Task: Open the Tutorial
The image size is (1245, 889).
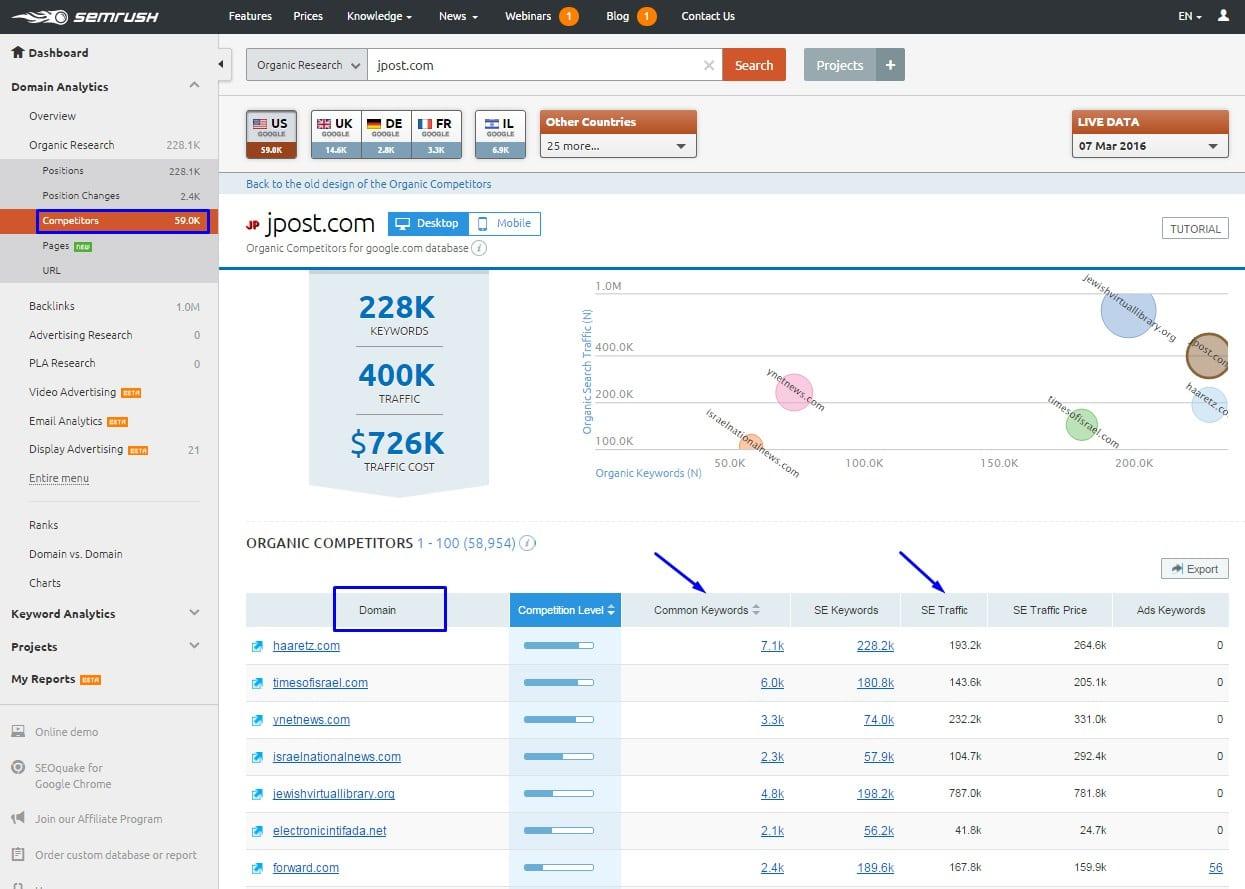Action: pyautogui.click(x=1195, y=229)
